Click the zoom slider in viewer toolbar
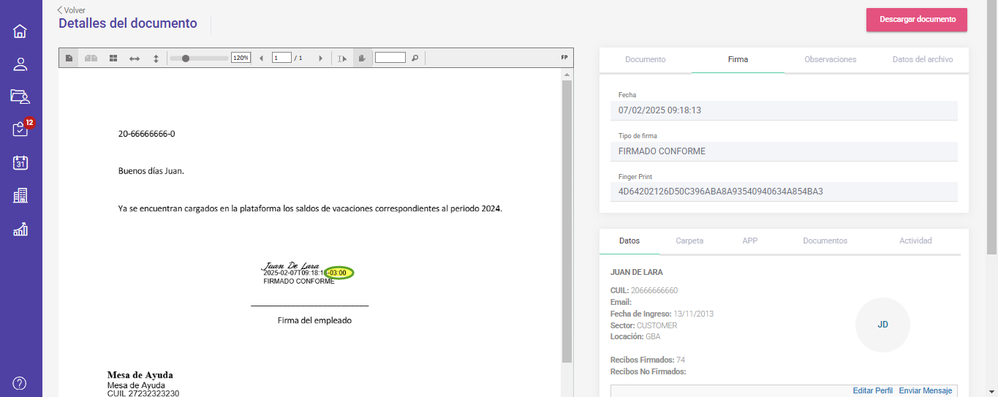The image size is (998, 397). coord(199,58)
